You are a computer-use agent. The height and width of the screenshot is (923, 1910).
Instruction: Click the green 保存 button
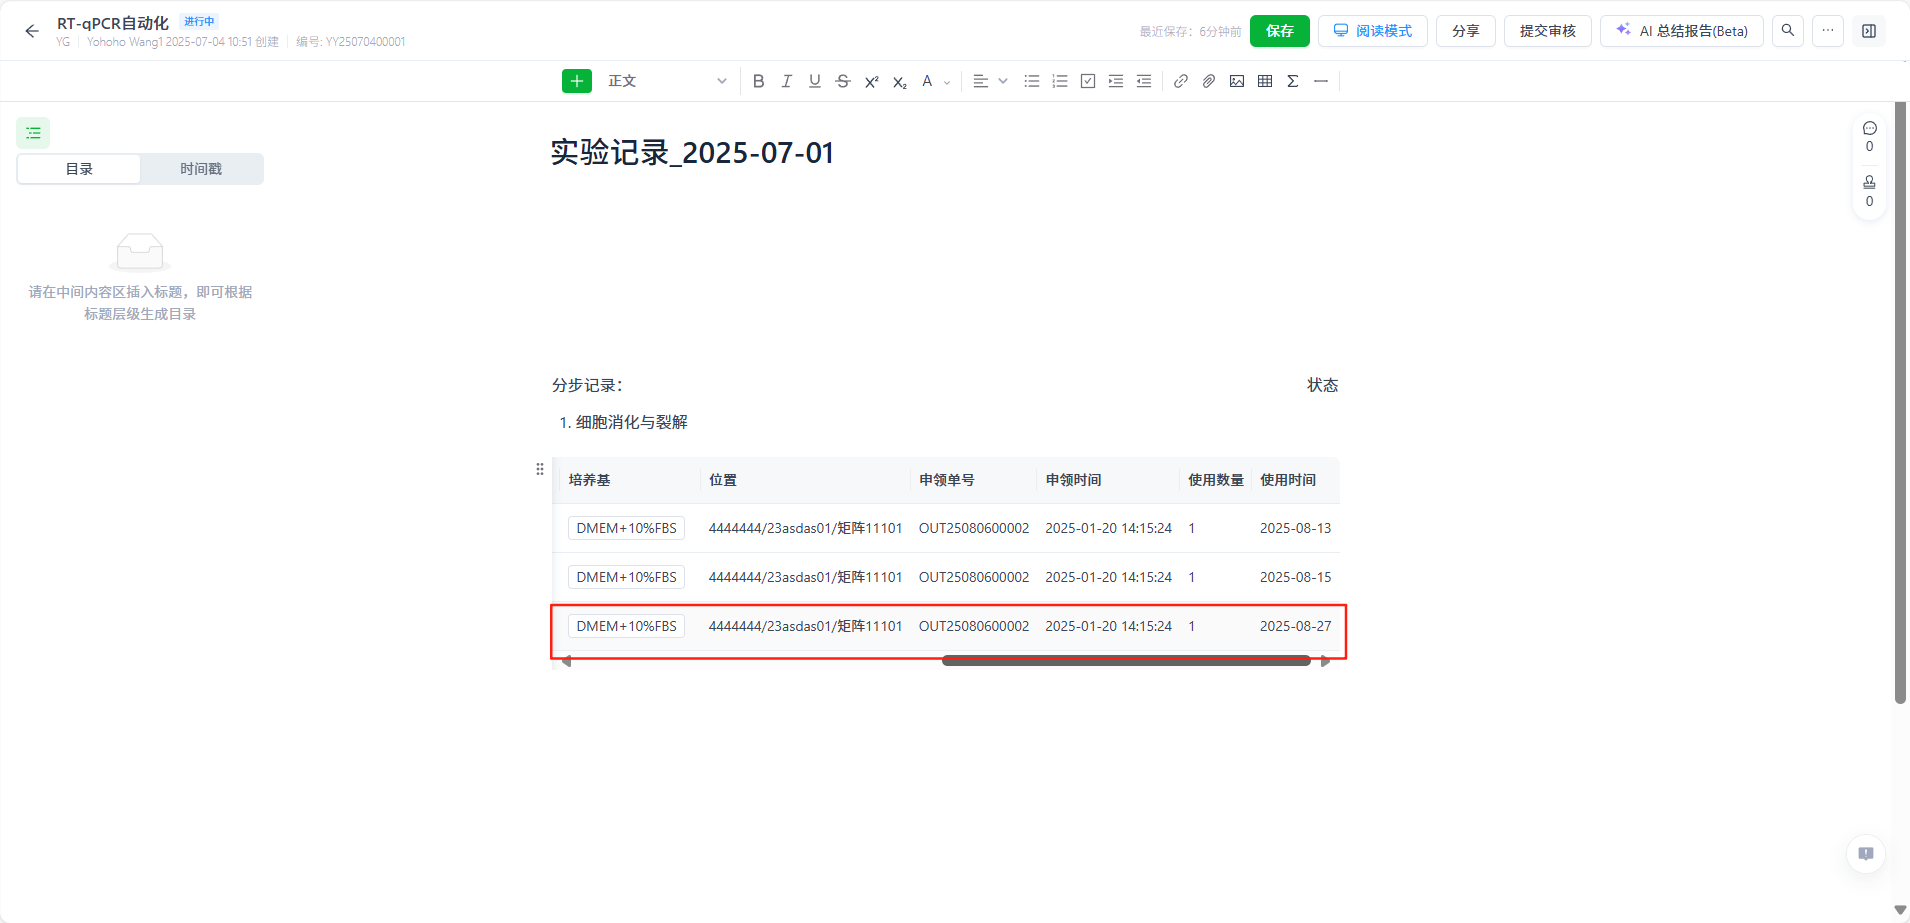[1279, 31]
